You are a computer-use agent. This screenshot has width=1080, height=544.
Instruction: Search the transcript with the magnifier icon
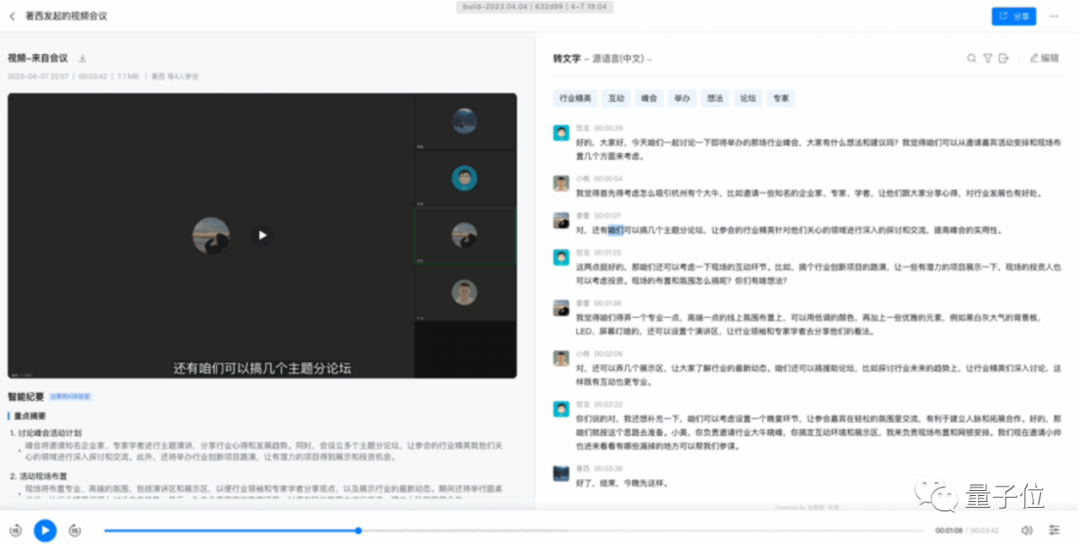pyautogui.click(x=971, y=59)
